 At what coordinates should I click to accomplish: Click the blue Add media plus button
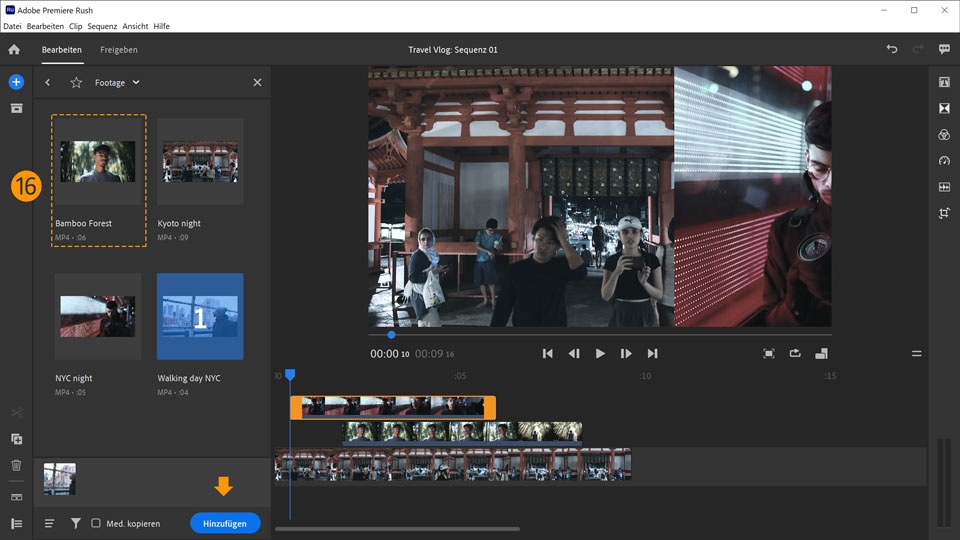[17, 82]
